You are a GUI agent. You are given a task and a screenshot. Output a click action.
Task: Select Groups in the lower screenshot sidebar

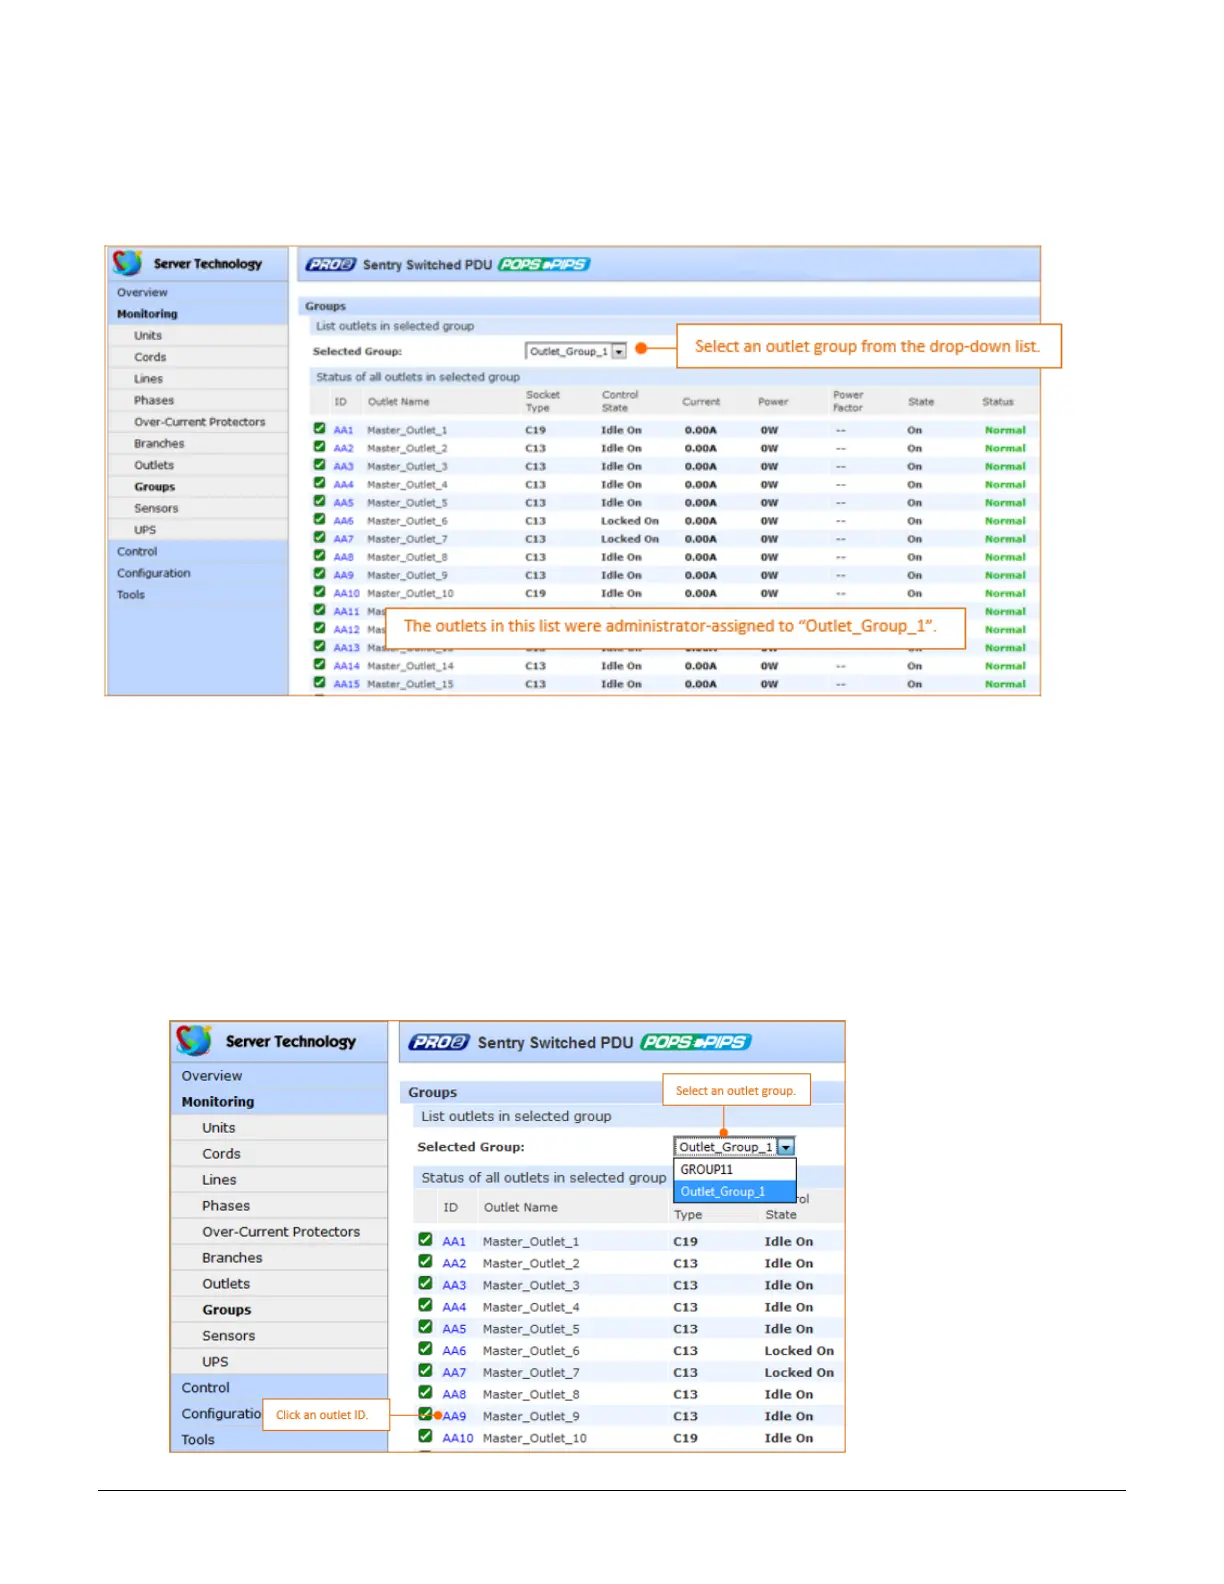227,1310
